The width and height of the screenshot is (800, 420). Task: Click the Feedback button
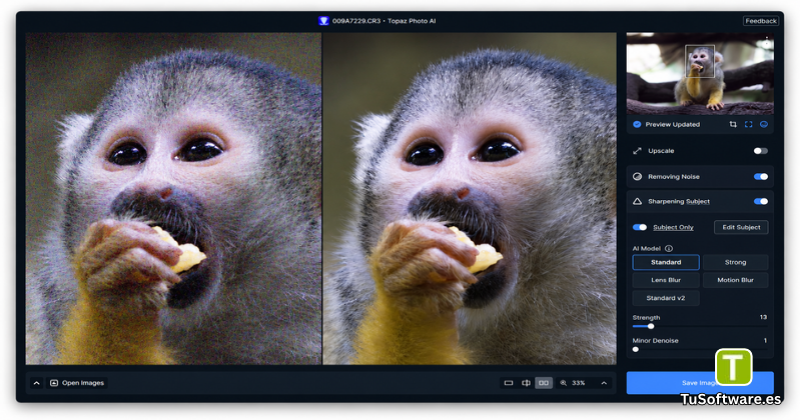click(761, 21)
